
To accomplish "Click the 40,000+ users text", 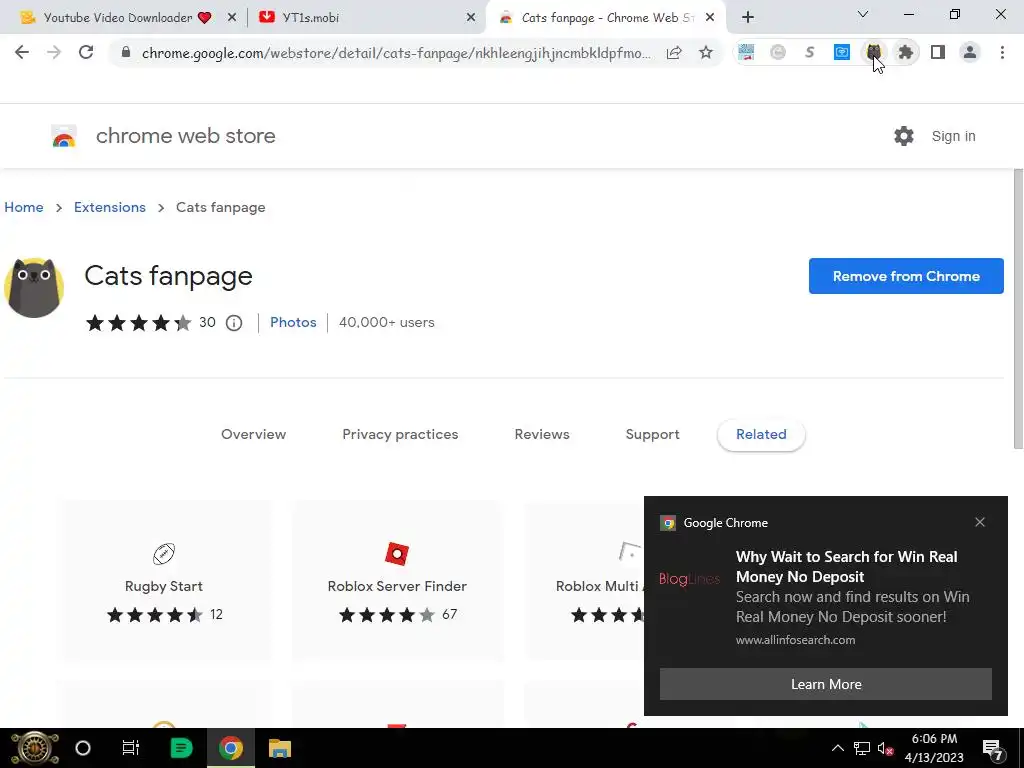I will [x=387, y=323].
